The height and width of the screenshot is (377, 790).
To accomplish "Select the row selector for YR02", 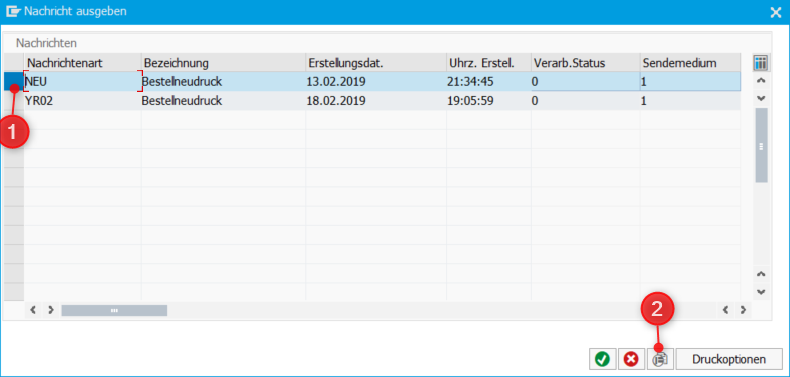I will (x=14, y=100).
